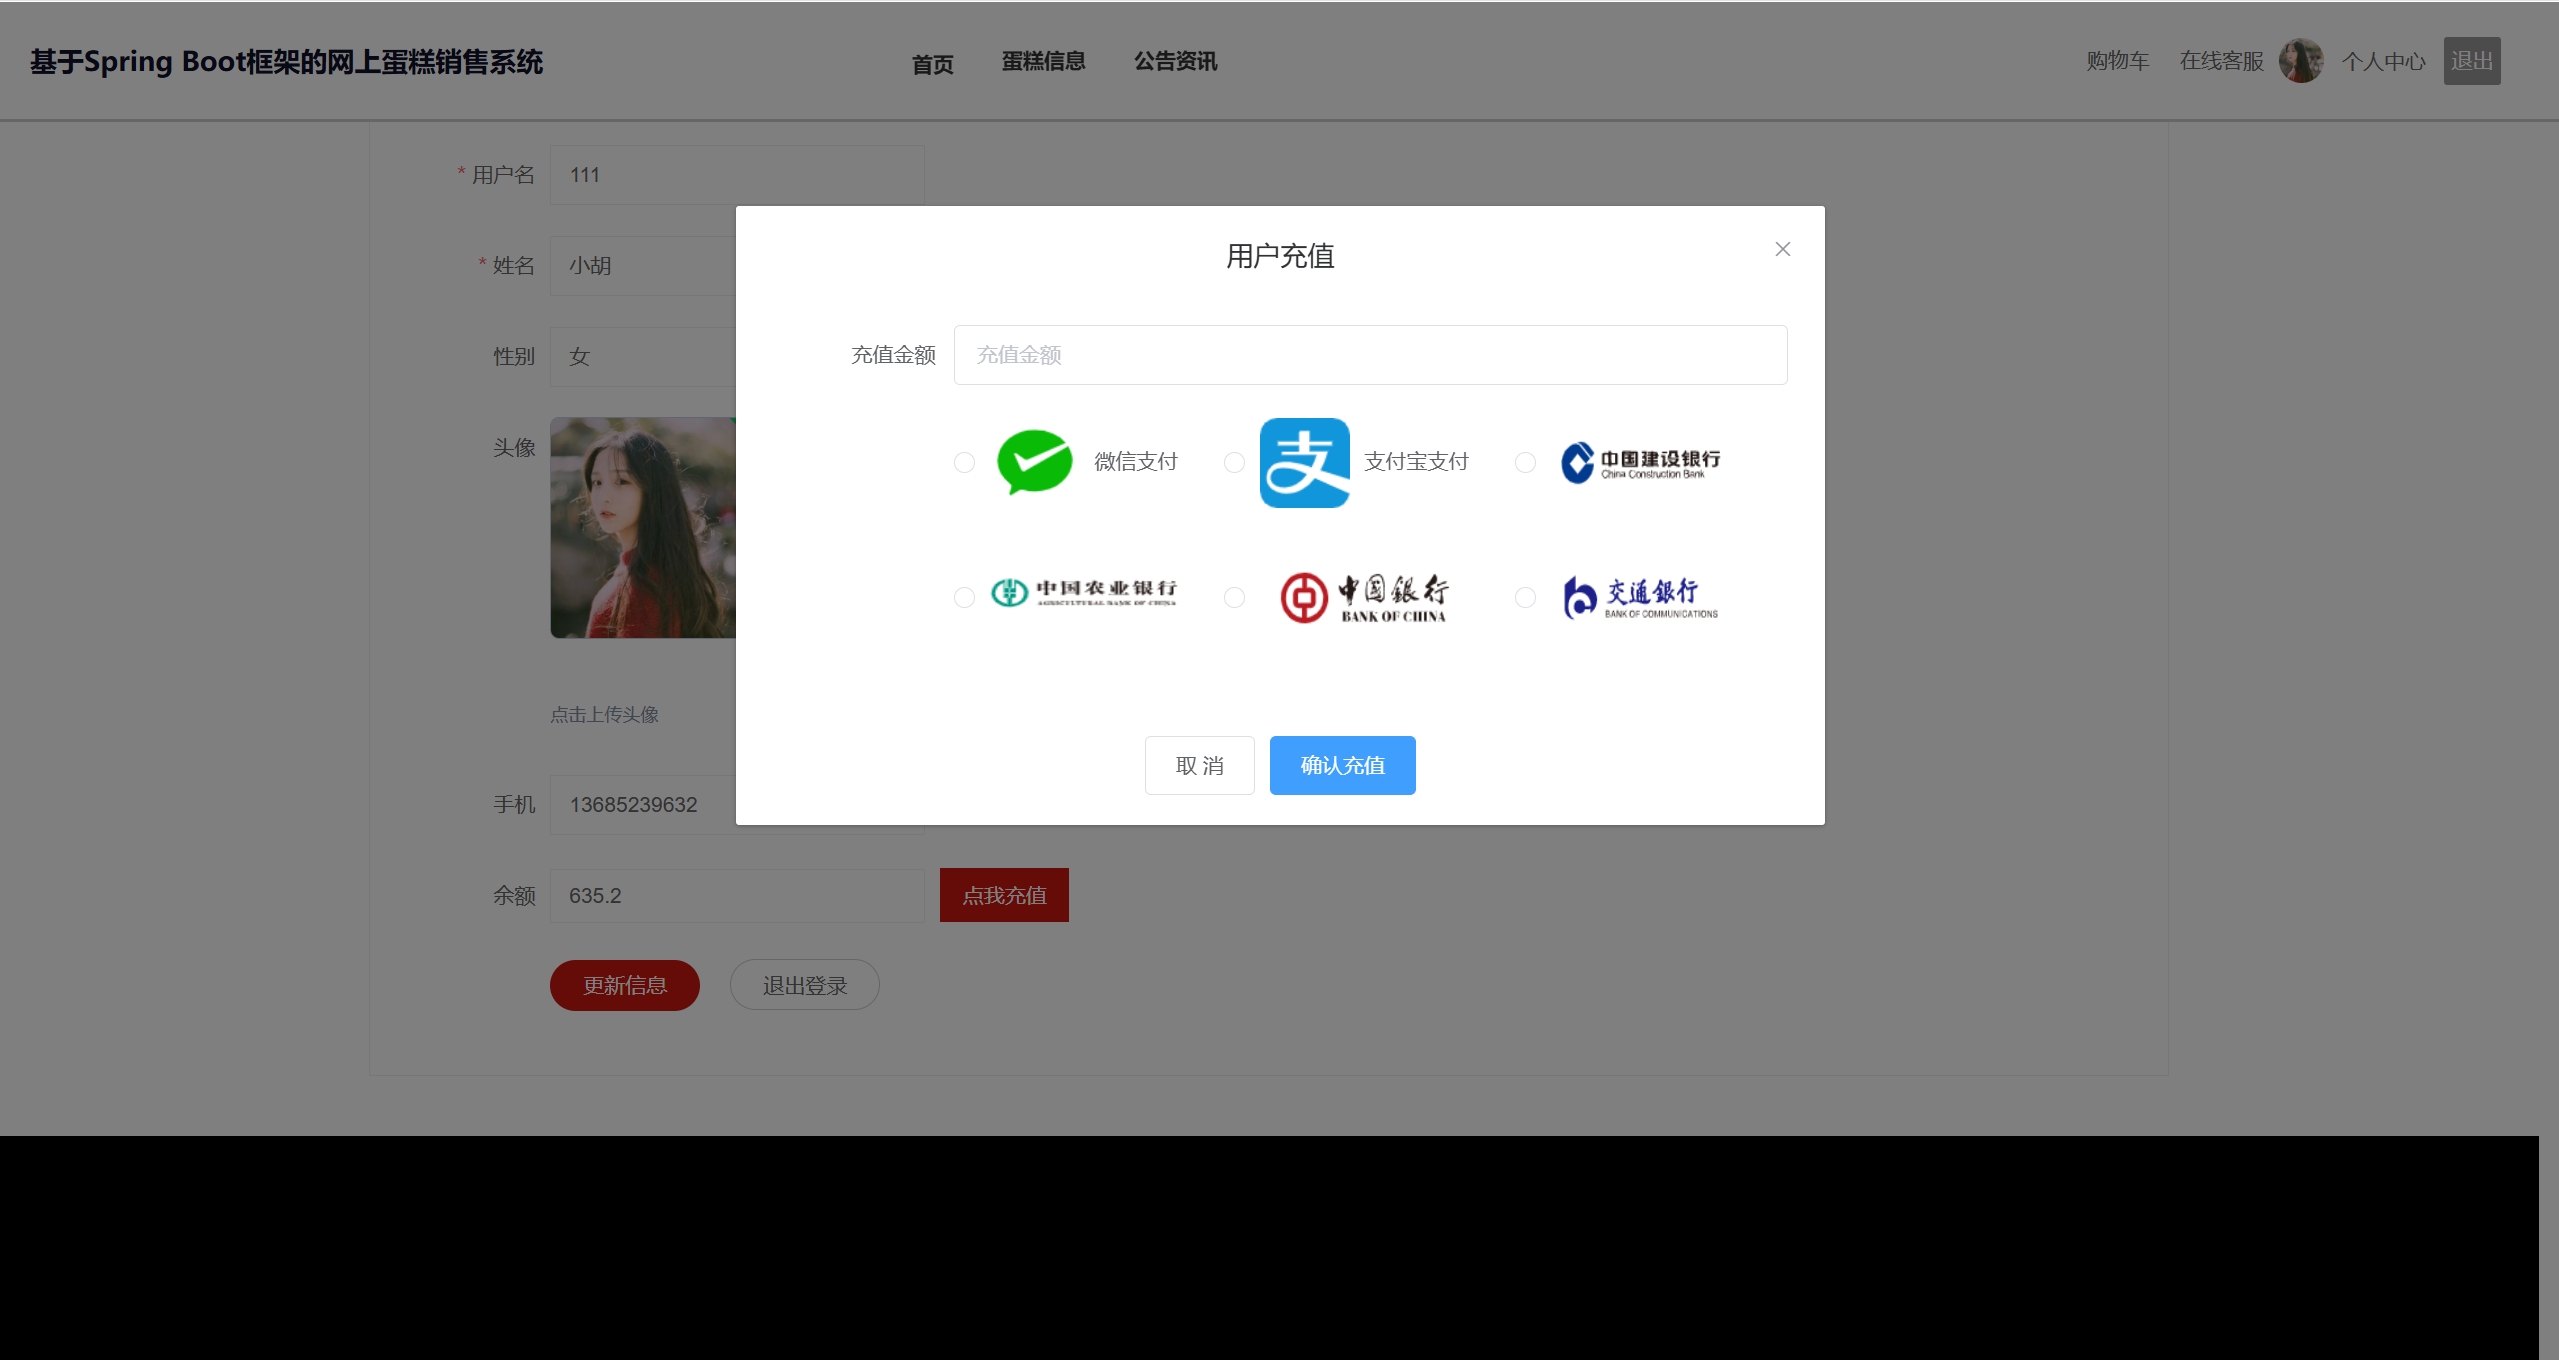Click the WeChat Pay green logo
Image resolution: width=2559 pixels, height=1360 pixels.
click(x=1034, y=462)
